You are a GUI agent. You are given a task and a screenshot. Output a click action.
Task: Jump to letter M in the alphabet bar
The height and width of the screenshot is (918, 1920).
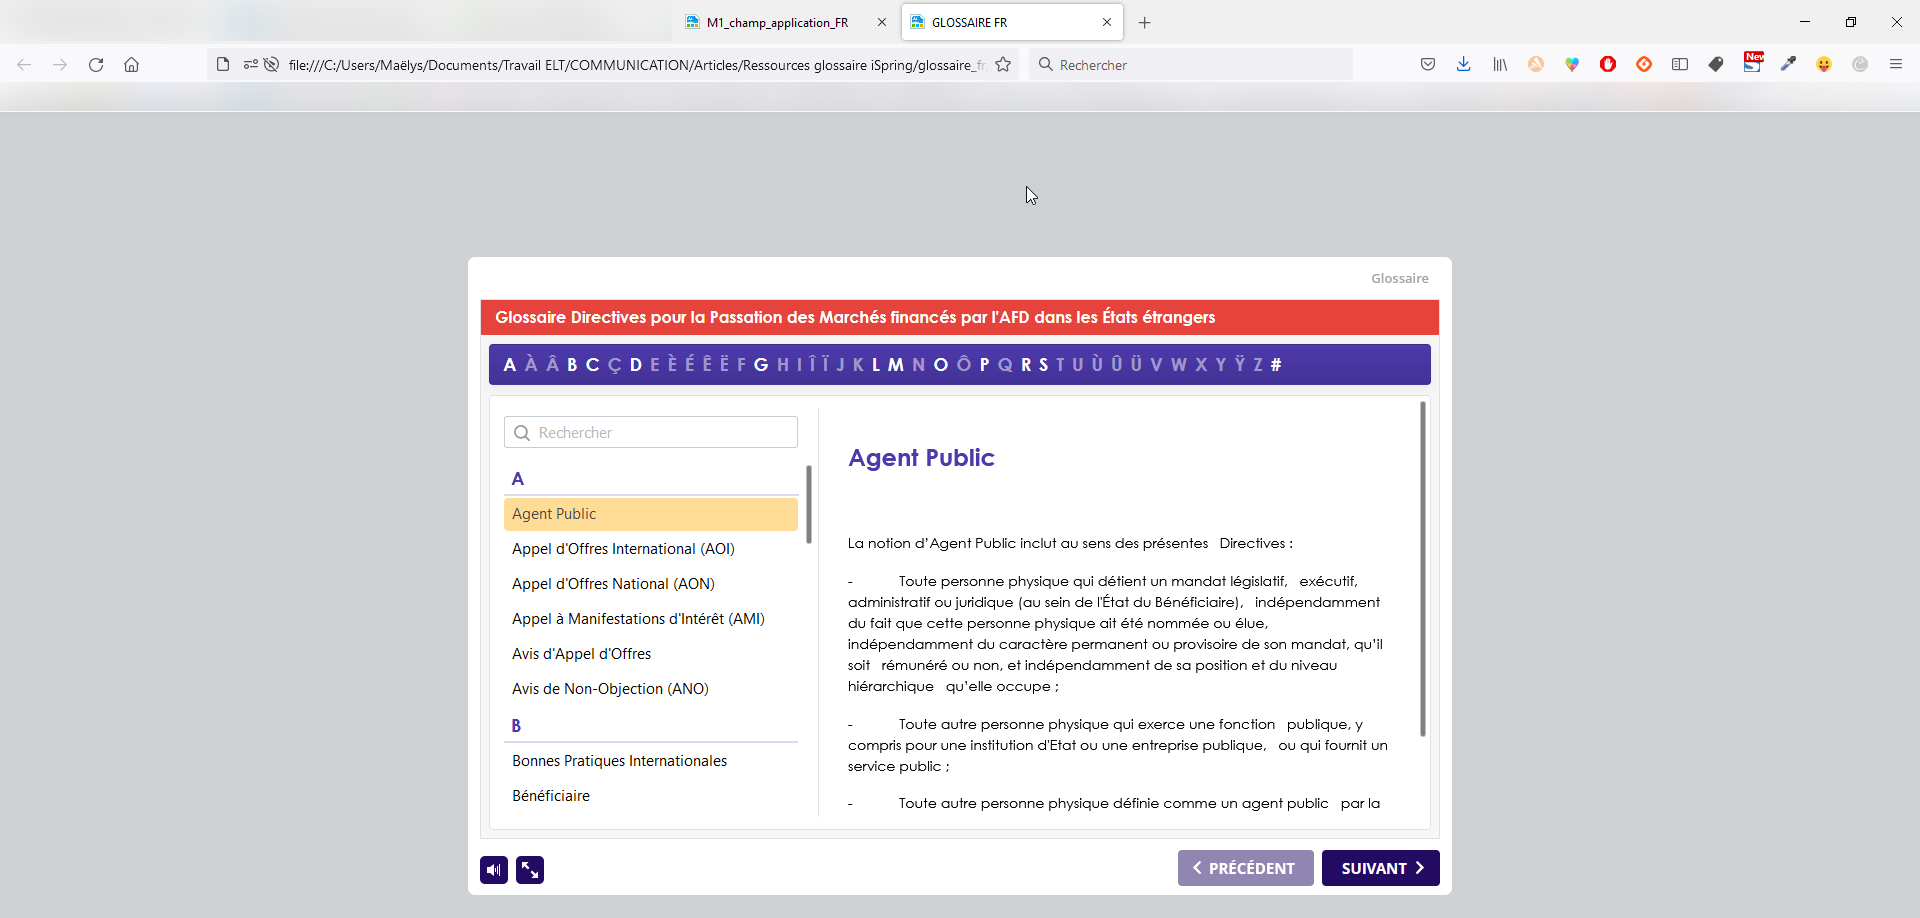pos(895,365)
